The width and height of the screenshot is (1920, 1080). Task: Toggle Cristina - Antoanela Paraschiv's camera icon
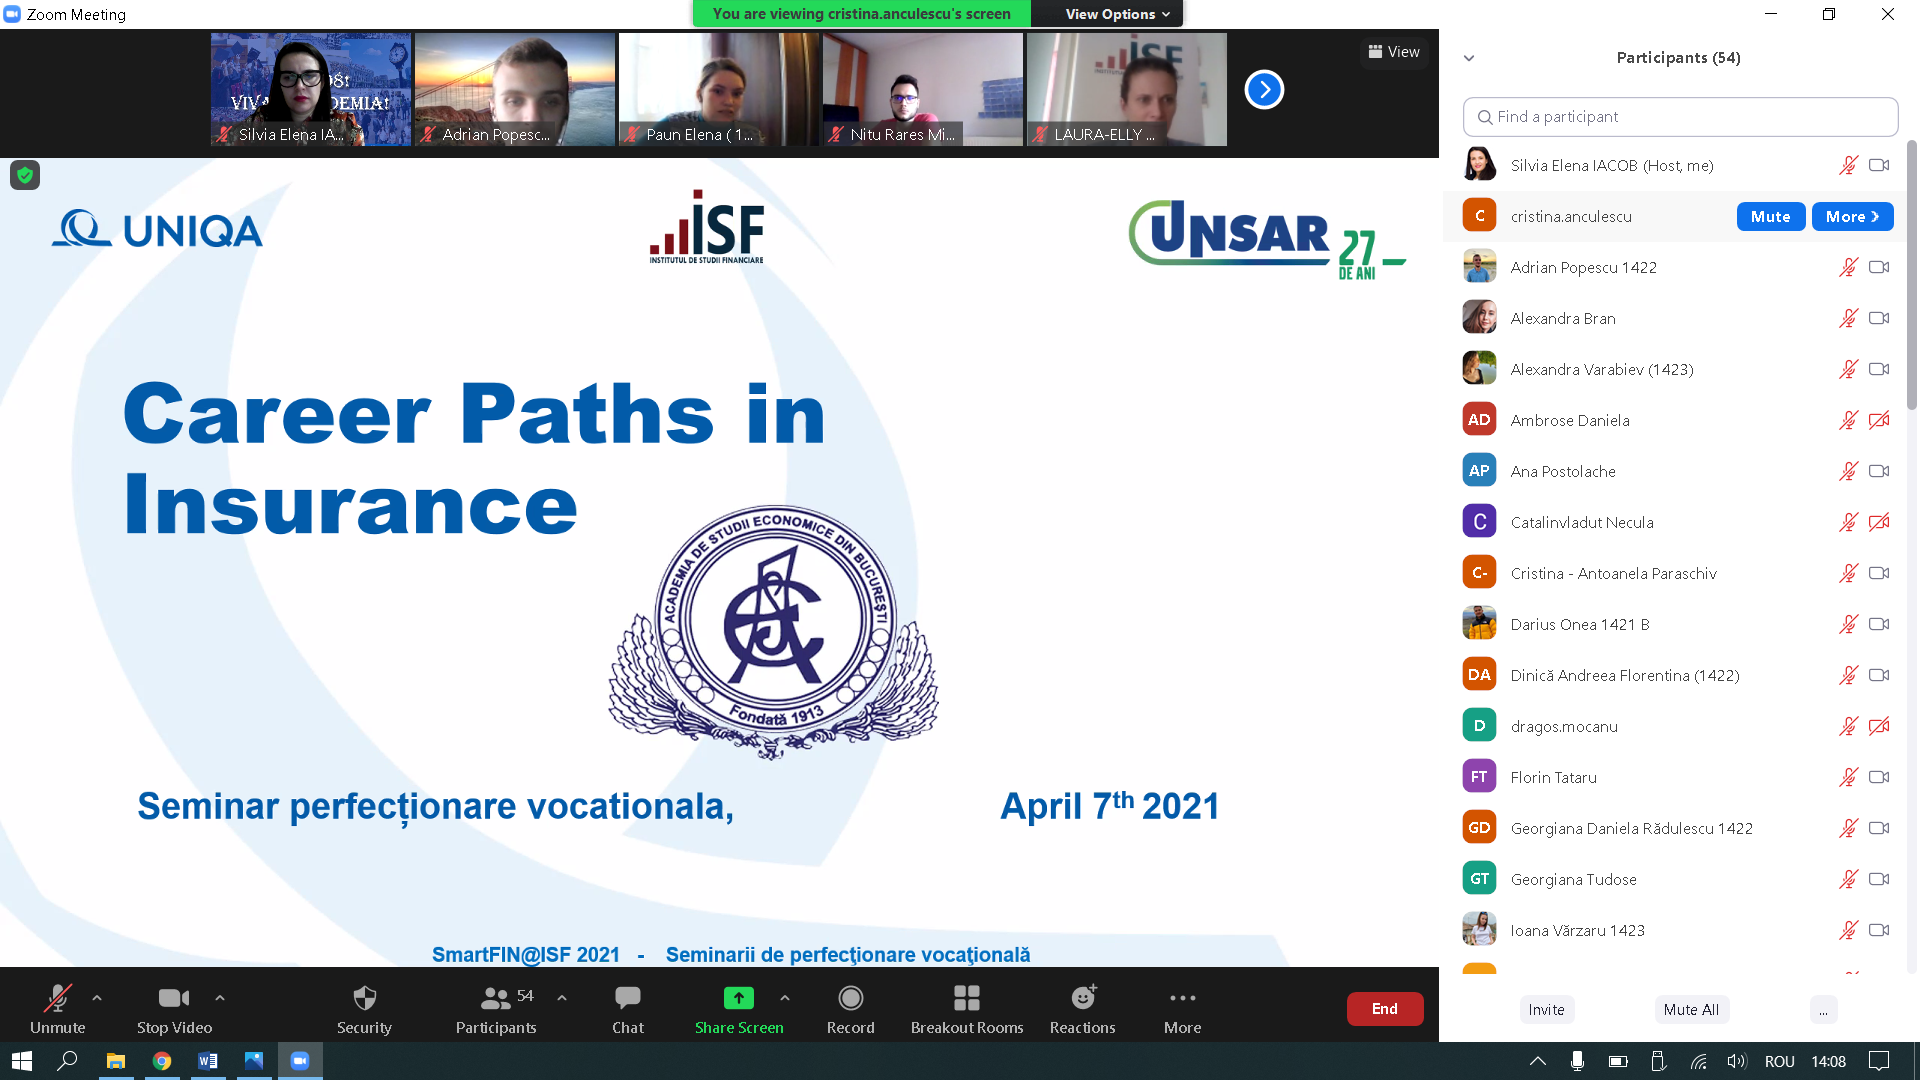(x=1879, y=573)
